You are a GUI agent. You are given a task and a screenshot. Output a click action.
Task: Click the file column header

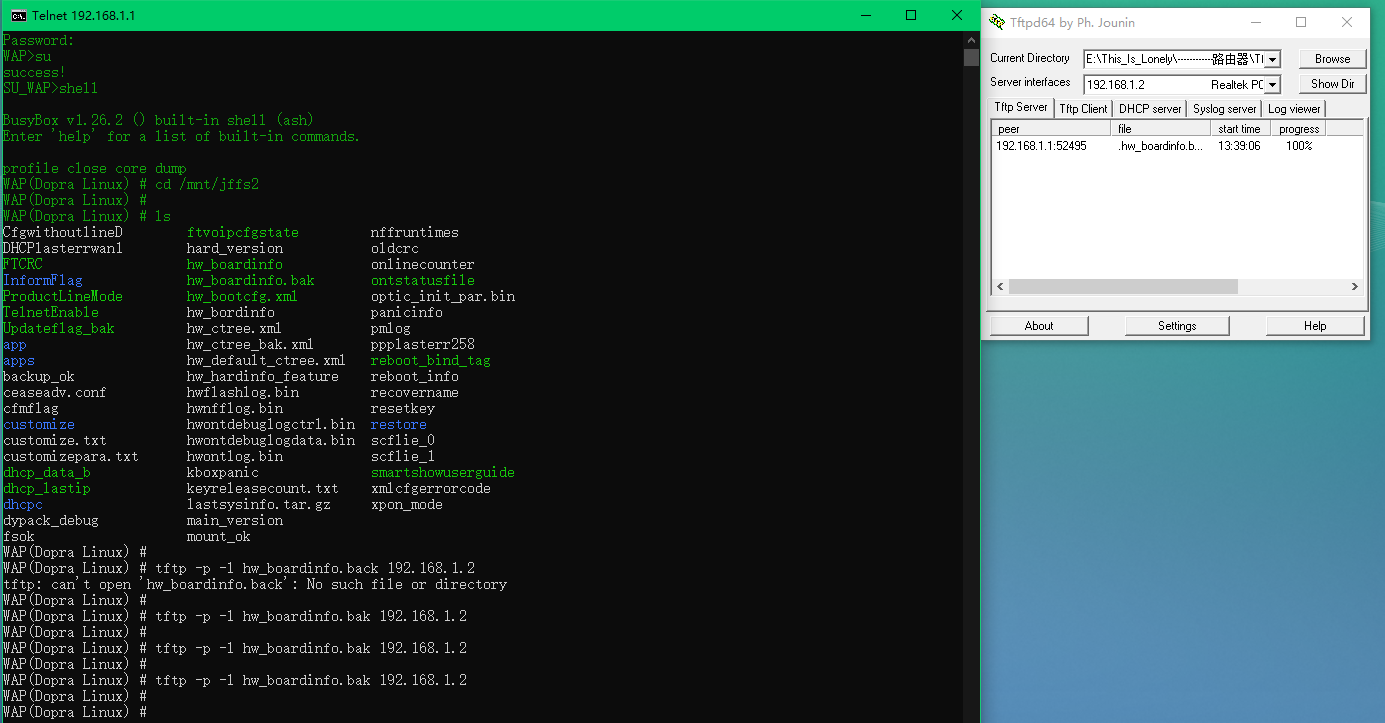(x=1161, y=129)
